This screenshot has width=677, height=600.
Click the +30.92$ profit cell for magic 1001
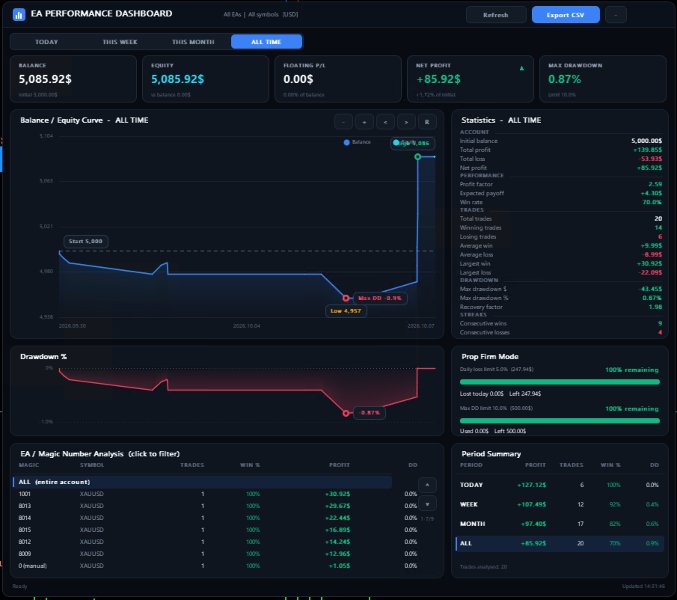338,494
